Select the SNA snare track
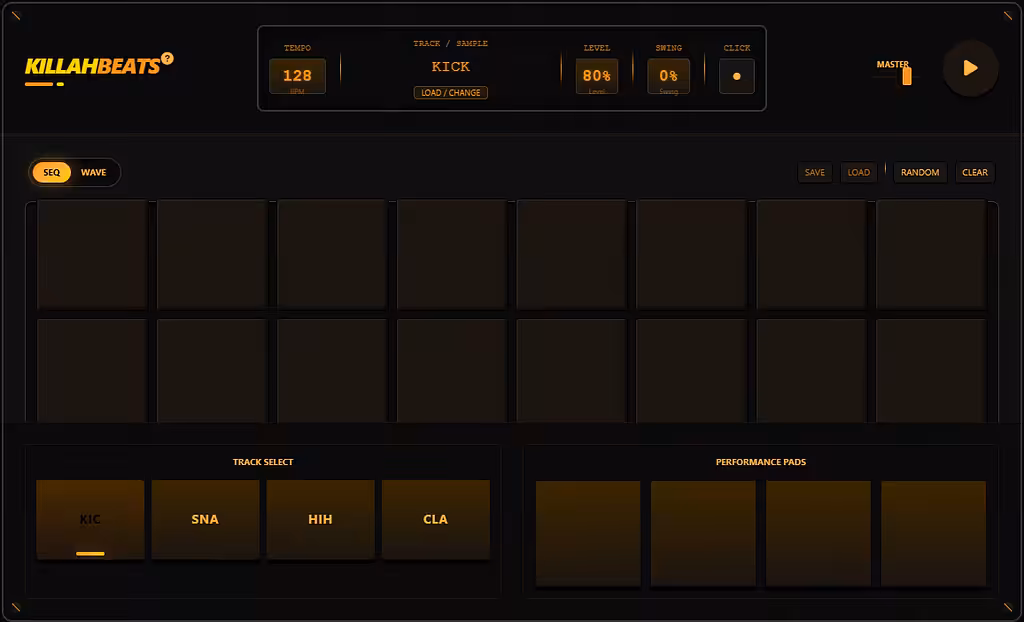 coord(205,519)
